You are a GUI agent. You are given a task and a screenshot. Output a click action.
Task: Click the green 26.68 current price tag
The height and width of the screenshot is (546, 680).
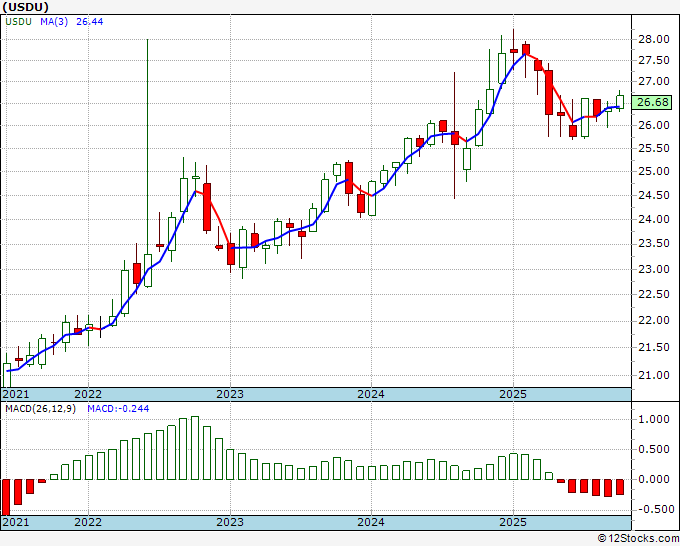pos(653,103)
